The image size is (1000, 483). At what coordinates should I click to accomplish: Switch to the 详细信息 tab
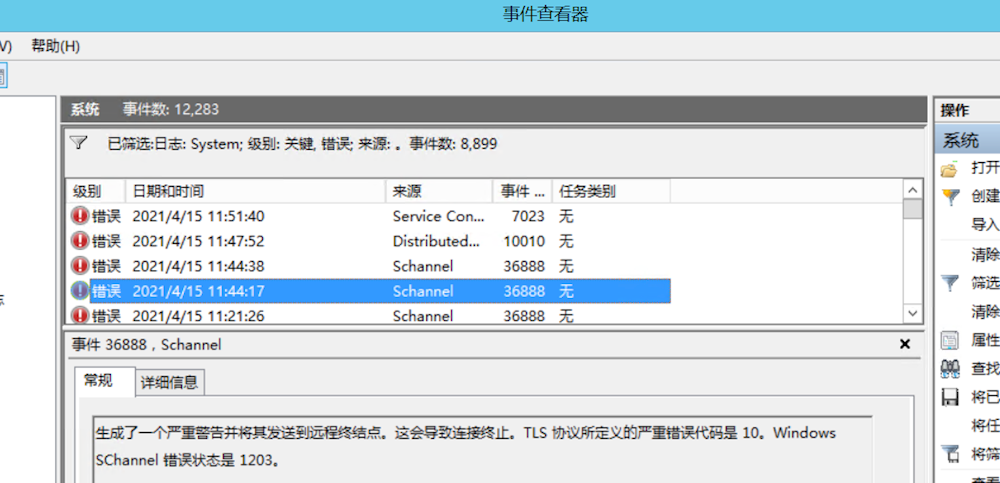[x=169, y=381]
